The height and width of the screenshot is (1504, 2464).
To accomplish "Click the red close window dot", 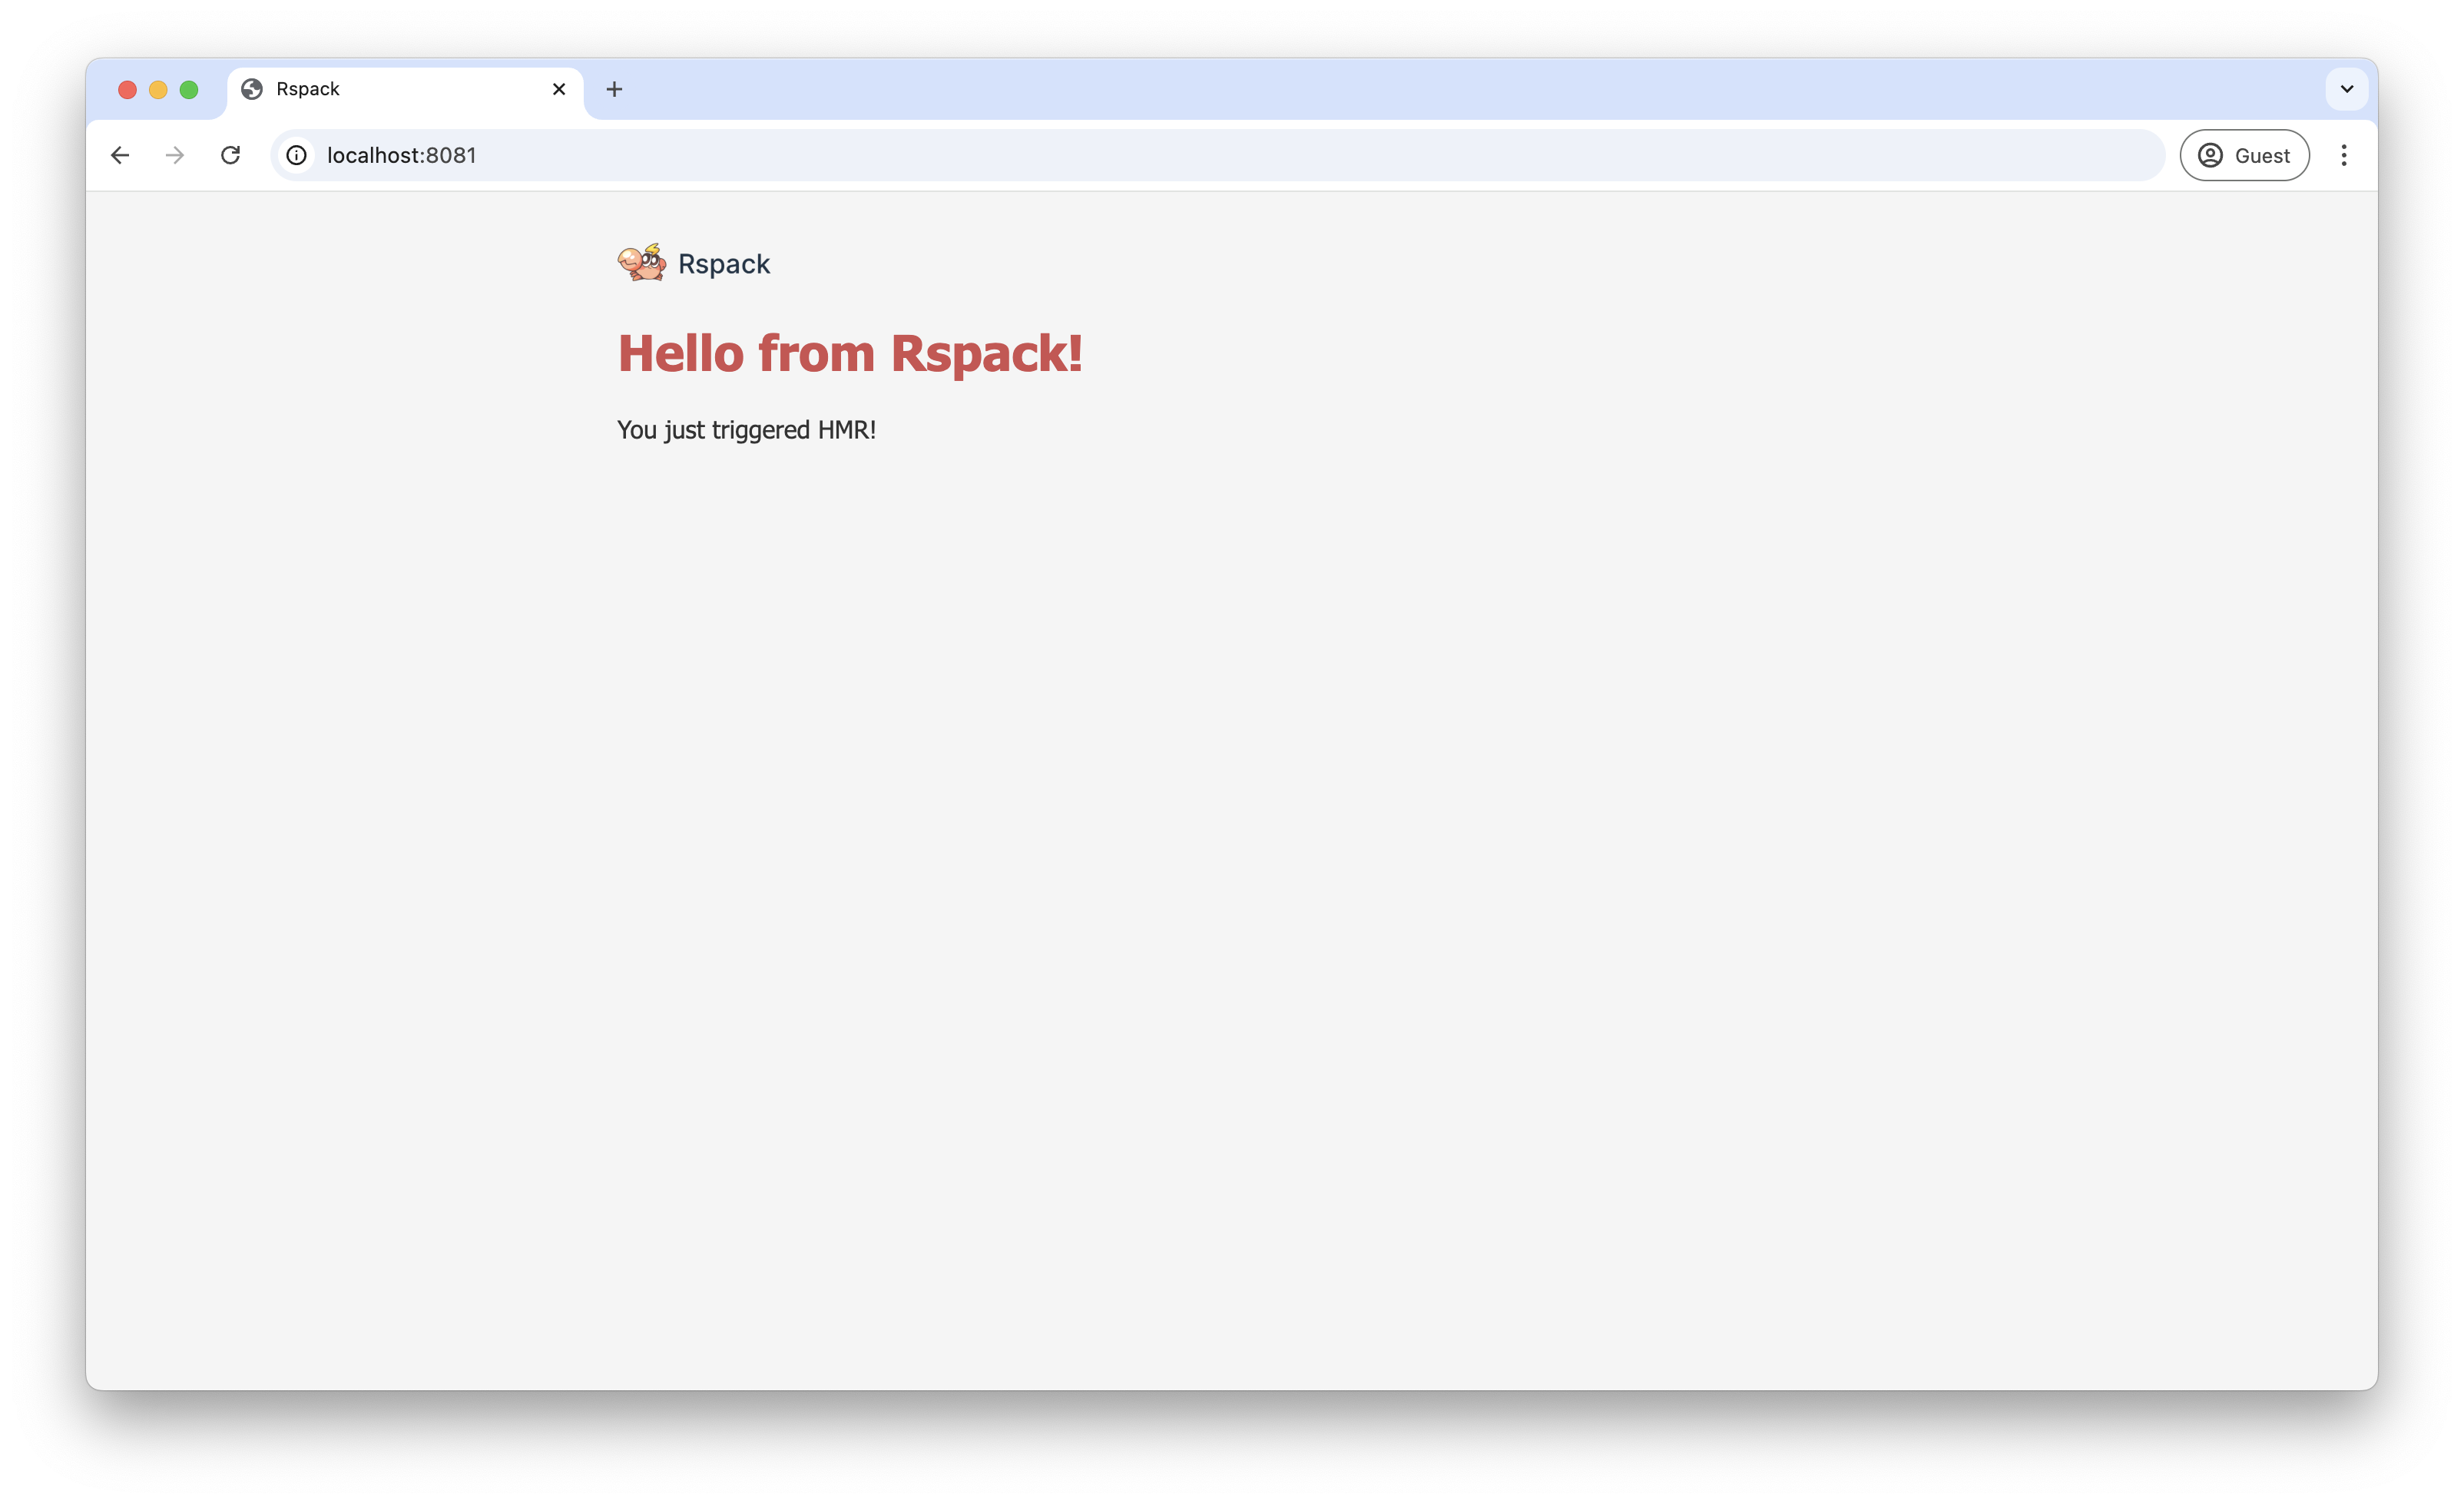I will pyautogui.click(x=127, y=89).
